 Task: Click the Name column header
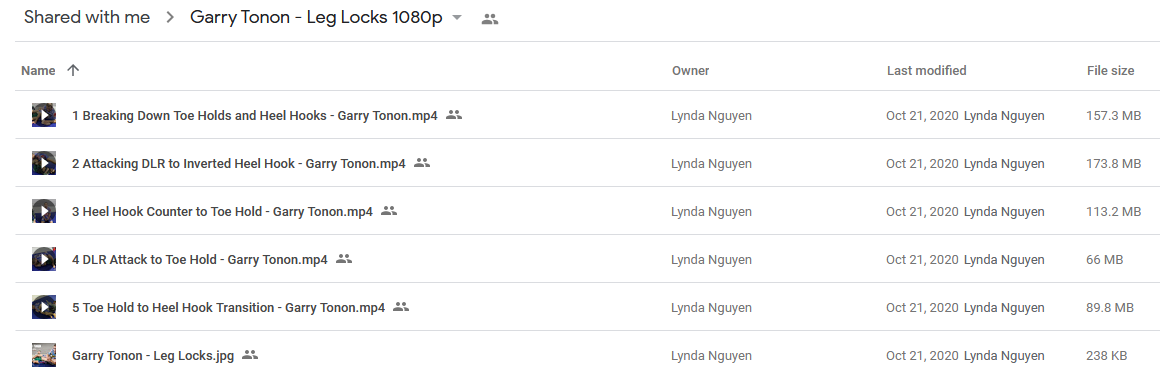click(38, 71)
